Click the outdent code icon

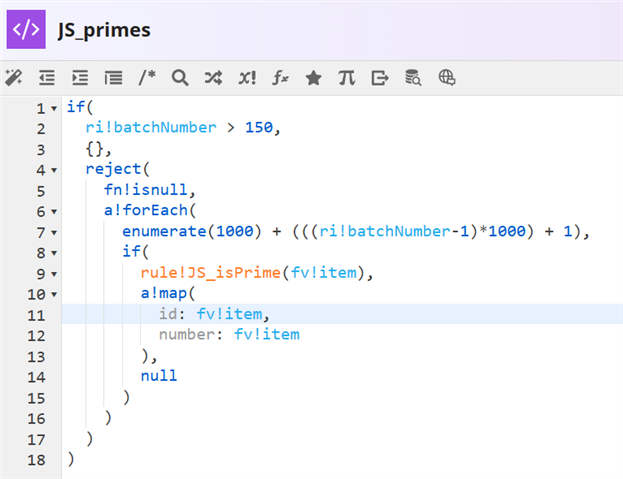click(x=47, y=77)
